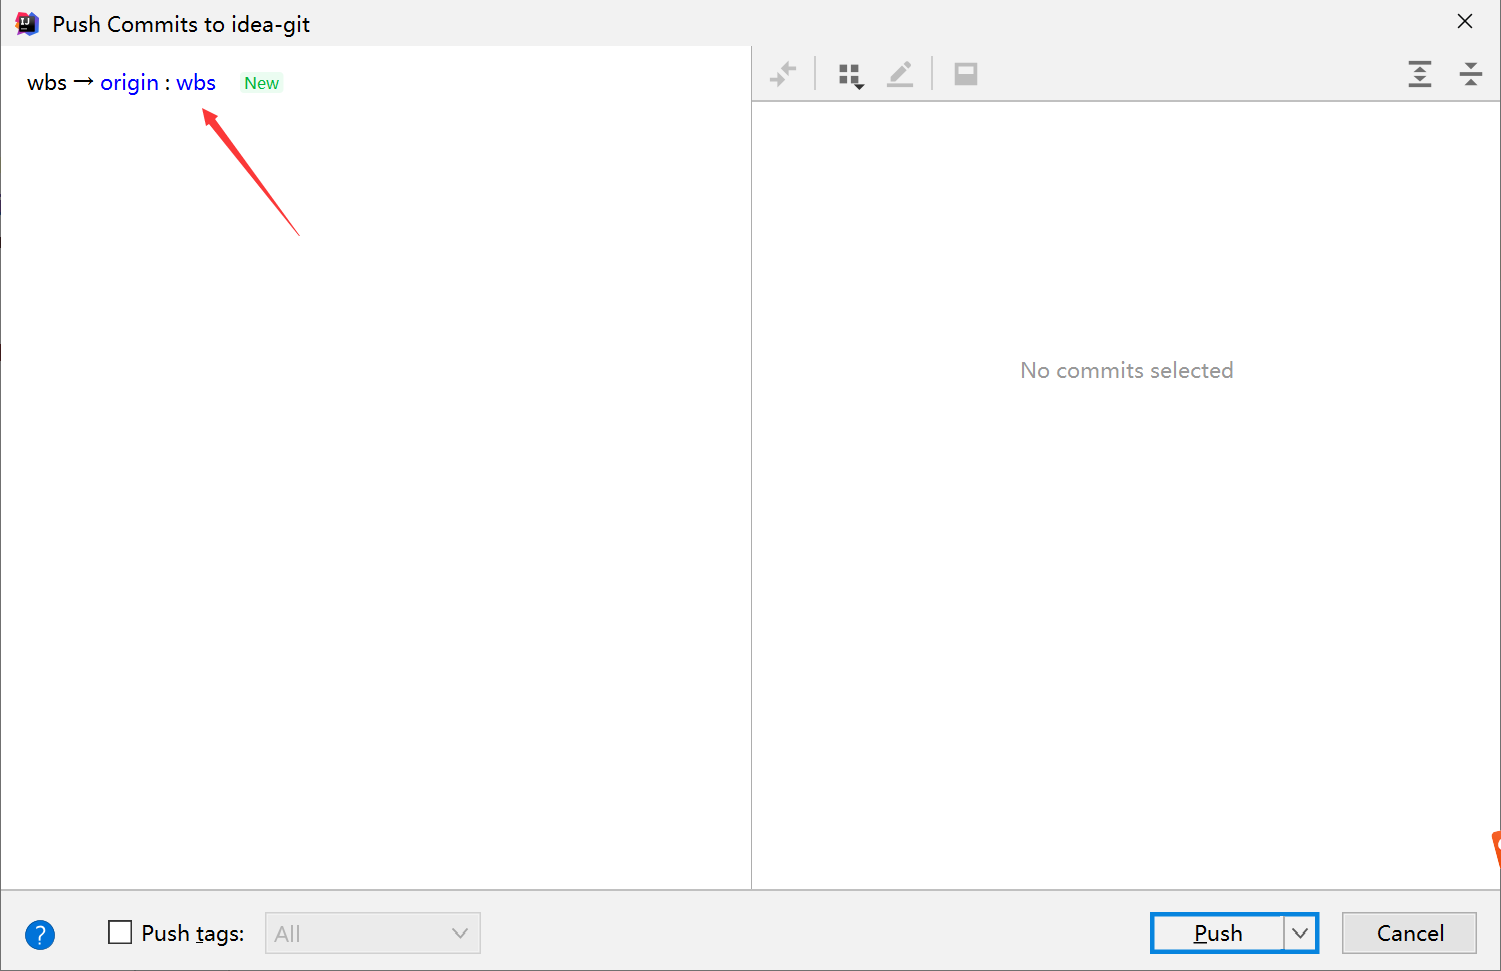Image resolution: width=1501 pixels, height=971 pixels.
Task: Click the Cherry-Pick icon in the toolbar
Action: pyautogui.click(x=783, y=74)
